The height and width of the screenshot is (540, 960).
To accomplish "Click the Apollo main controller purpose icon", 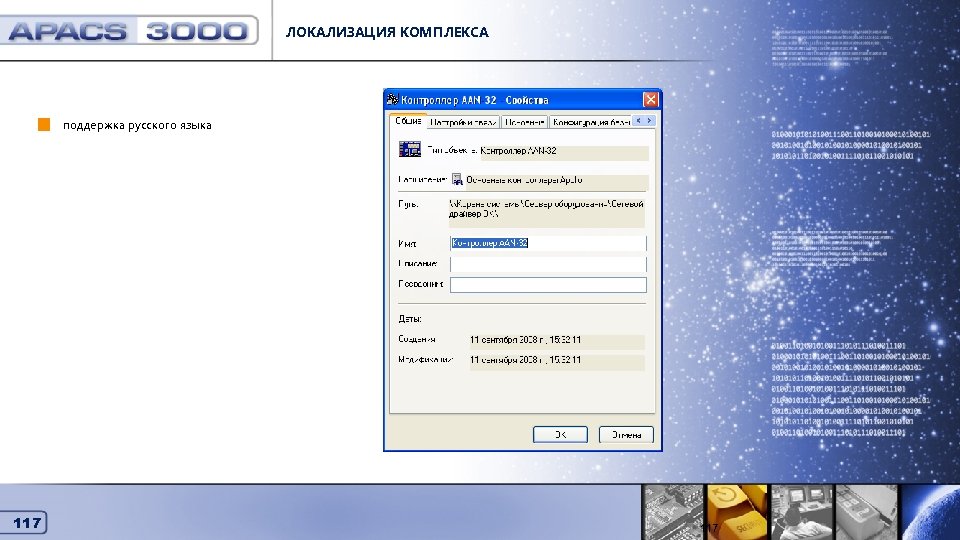I will 457,179.
